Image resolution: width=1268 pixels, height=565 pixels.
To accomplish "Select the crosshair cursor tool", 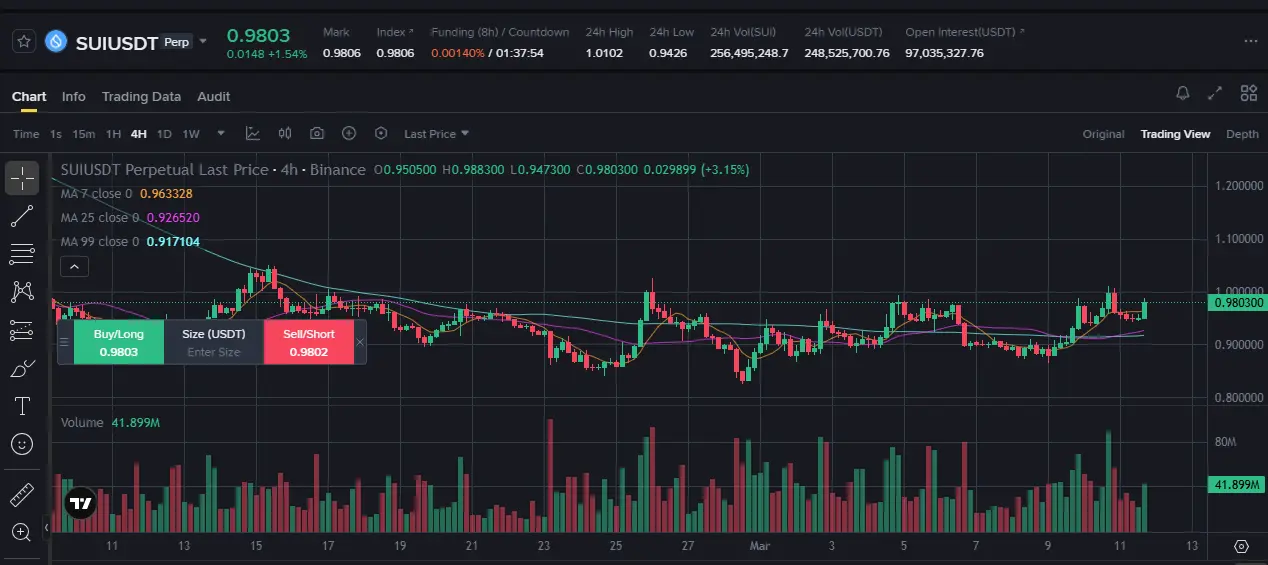I will pos(21,177).
